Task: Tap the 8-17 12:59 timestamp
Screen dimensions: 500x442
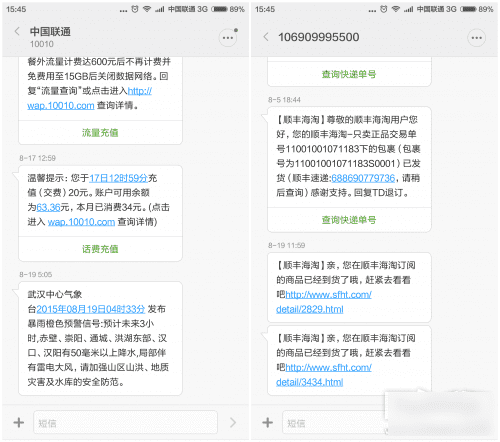Action: tap(37, 158)
